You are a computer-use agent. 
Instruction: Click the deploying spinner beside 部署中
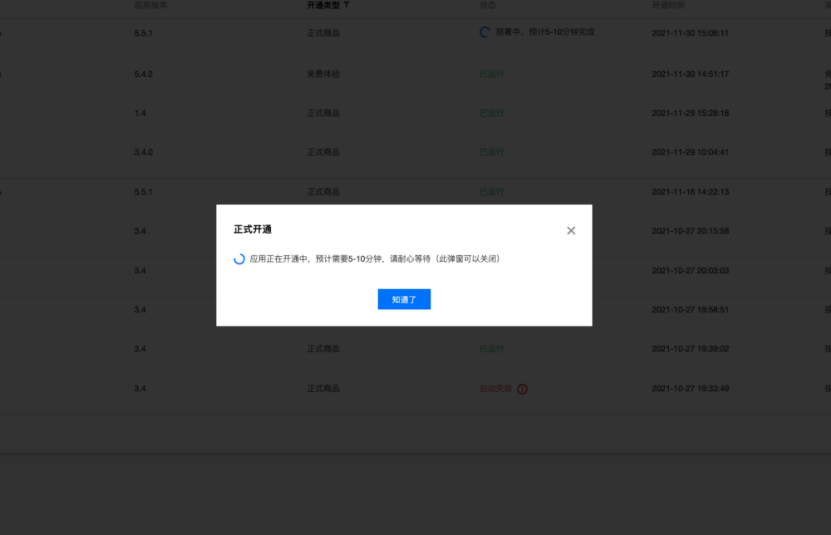pos(485,32)
